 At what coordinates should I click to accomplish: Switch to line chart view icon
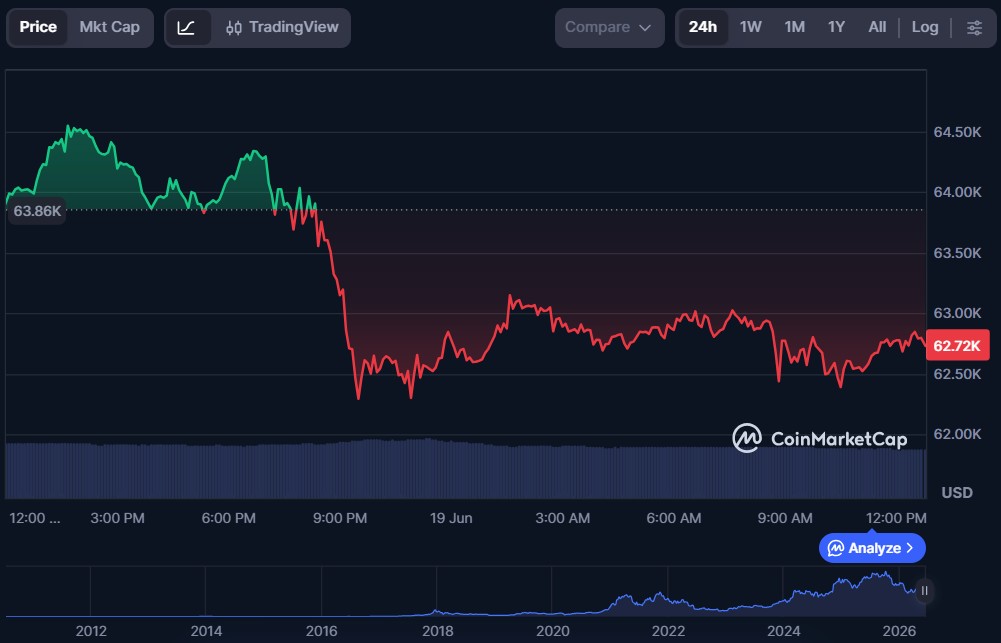(186, 27)
